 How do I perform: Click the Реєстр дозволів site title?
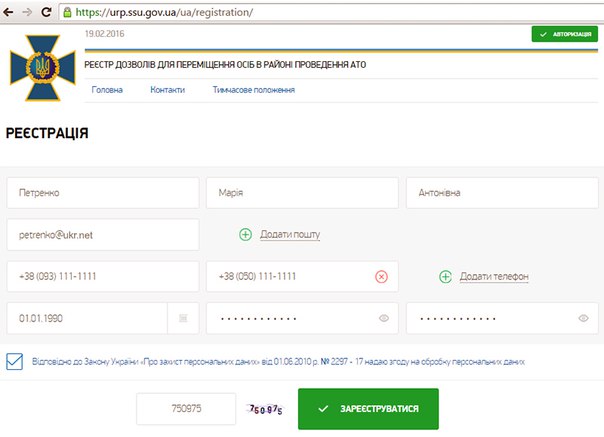pos(225,65)
